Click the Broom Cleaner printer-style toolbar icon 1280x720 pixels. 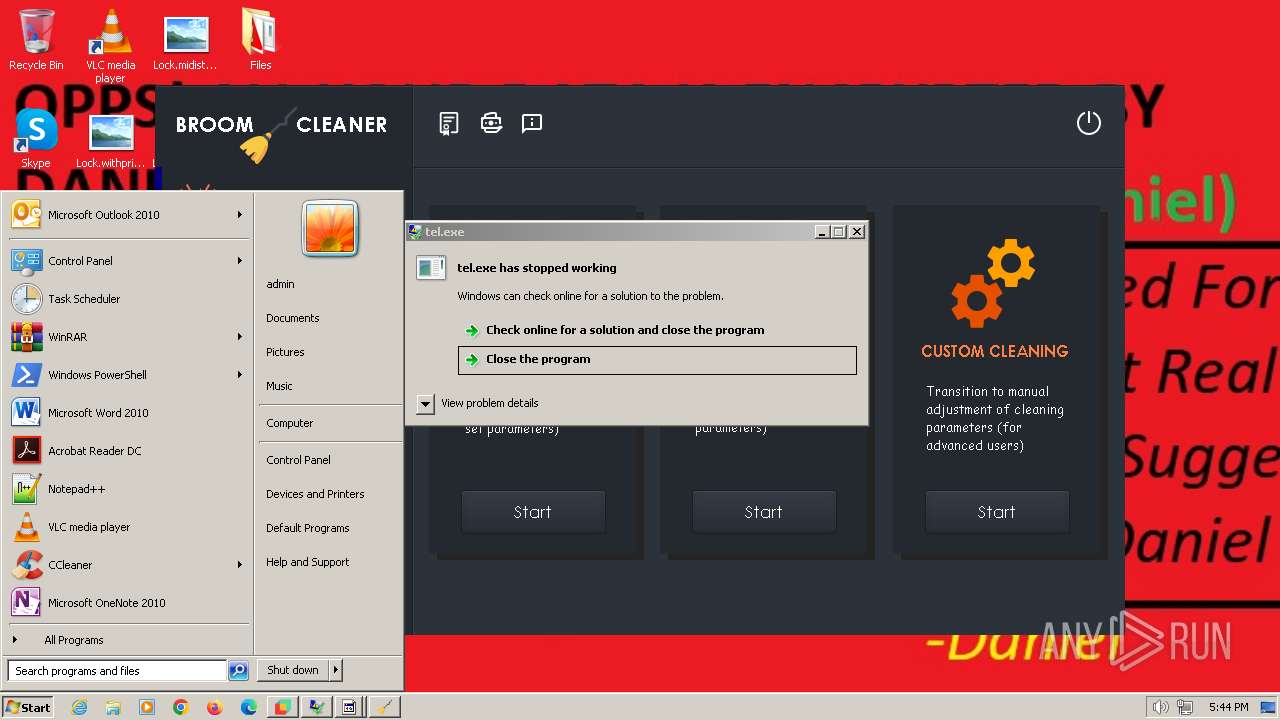491,123
